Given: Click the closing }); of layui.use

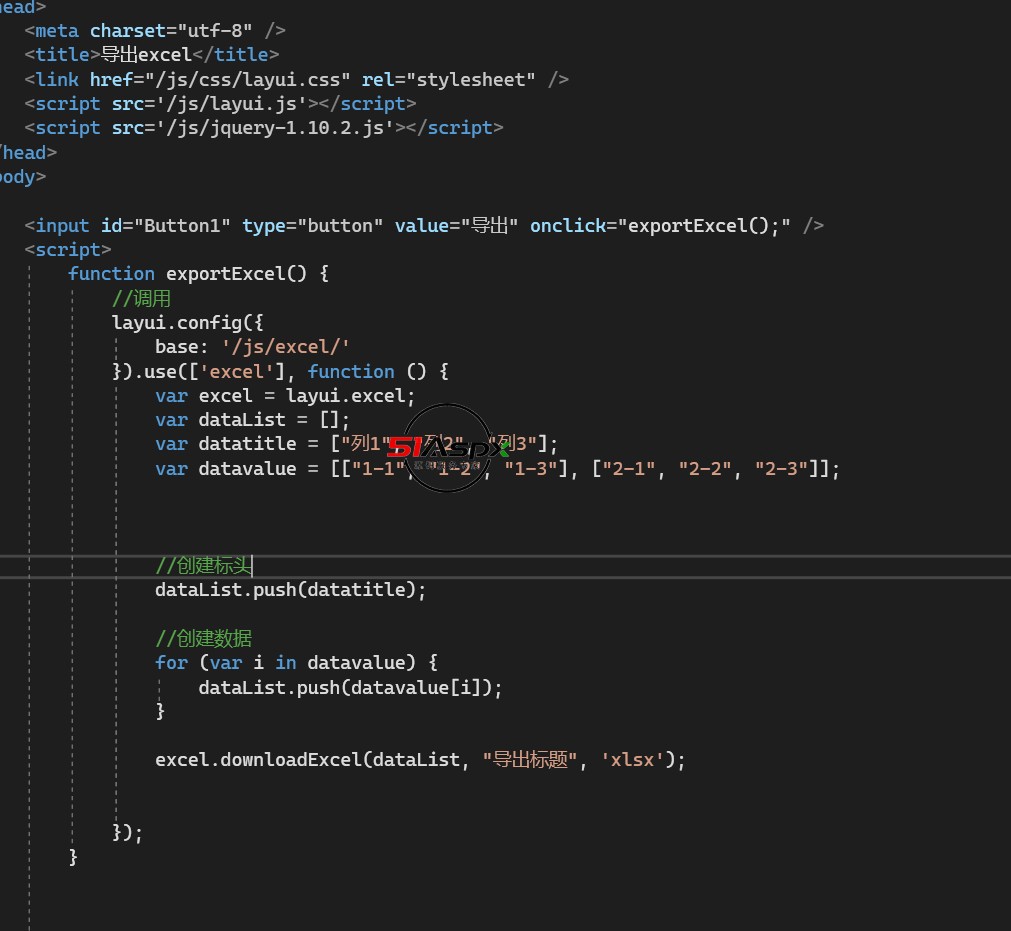Looking at the screenshot, I should click(128, 833).
